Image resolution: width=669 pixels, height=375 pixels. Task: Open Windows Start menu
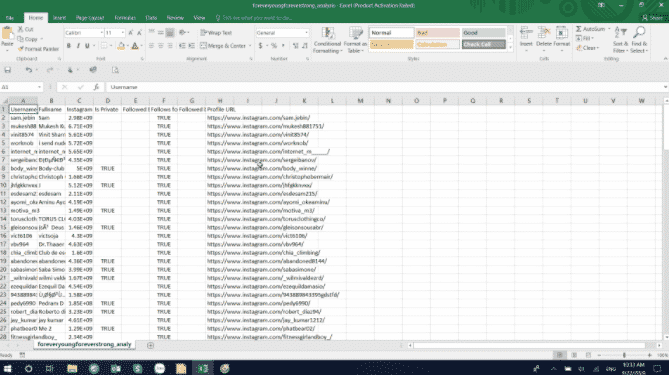7,368
